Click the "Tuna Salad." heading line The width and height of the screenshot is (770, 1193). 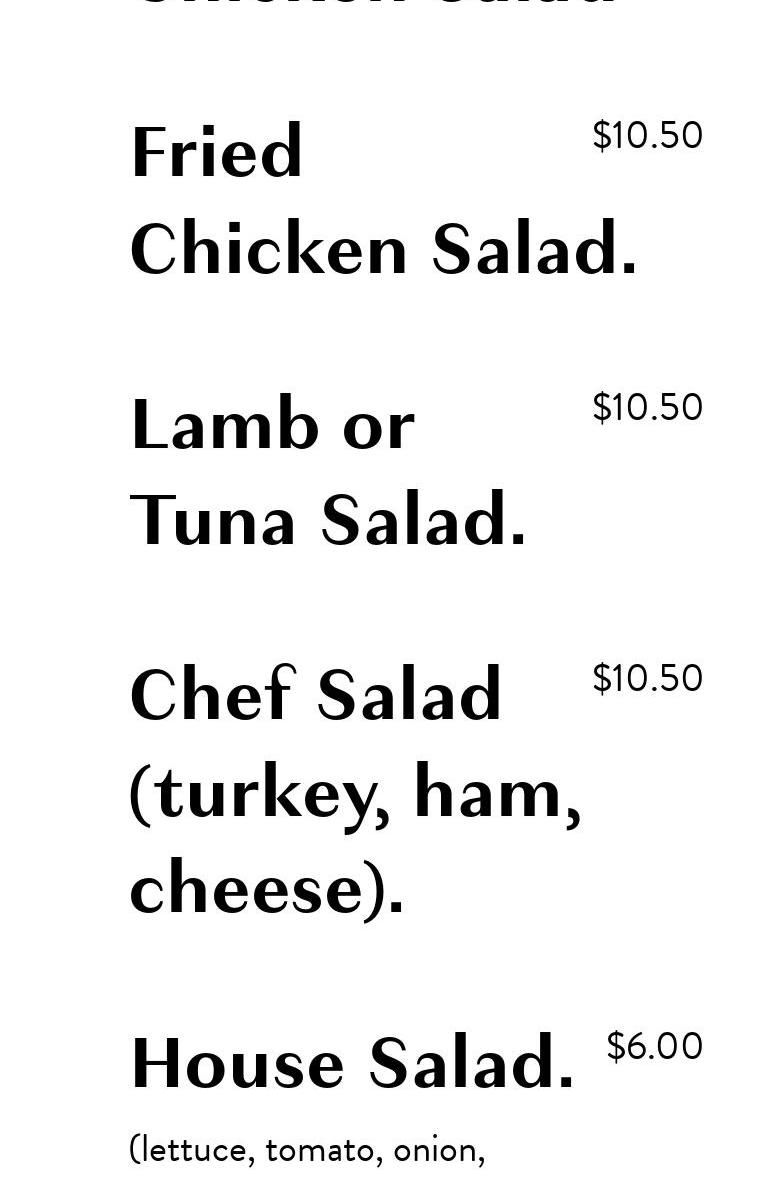click(328, 521)
